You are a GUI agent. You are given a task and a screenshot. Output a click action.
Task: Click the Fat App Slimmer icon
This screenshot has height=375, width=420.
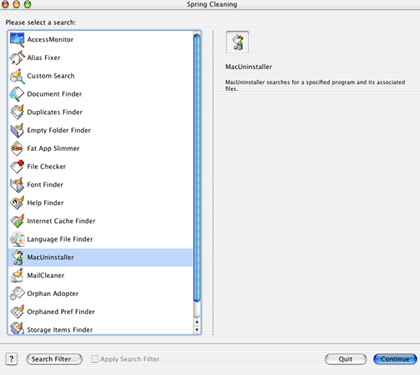17,148
